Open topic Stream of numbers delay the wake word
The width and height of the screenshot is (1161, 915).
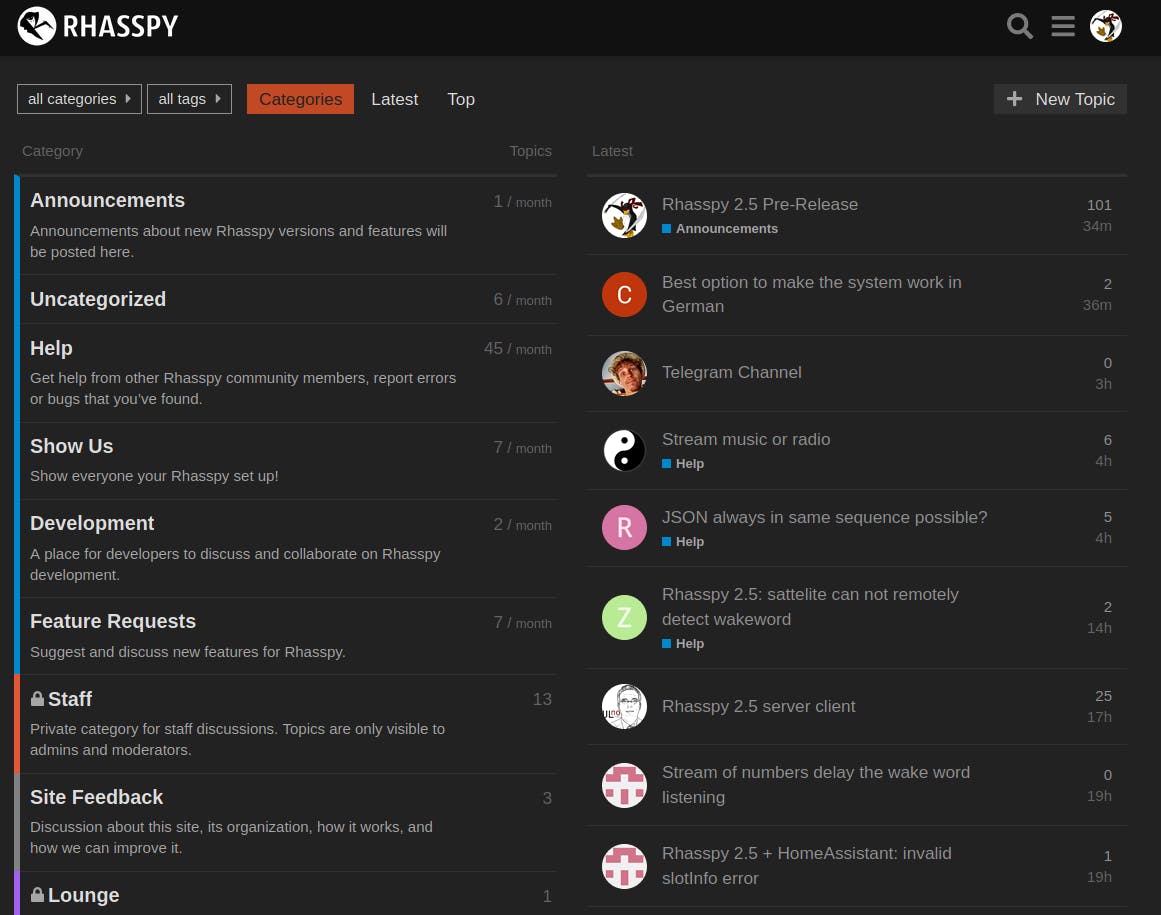click(815, 785)
